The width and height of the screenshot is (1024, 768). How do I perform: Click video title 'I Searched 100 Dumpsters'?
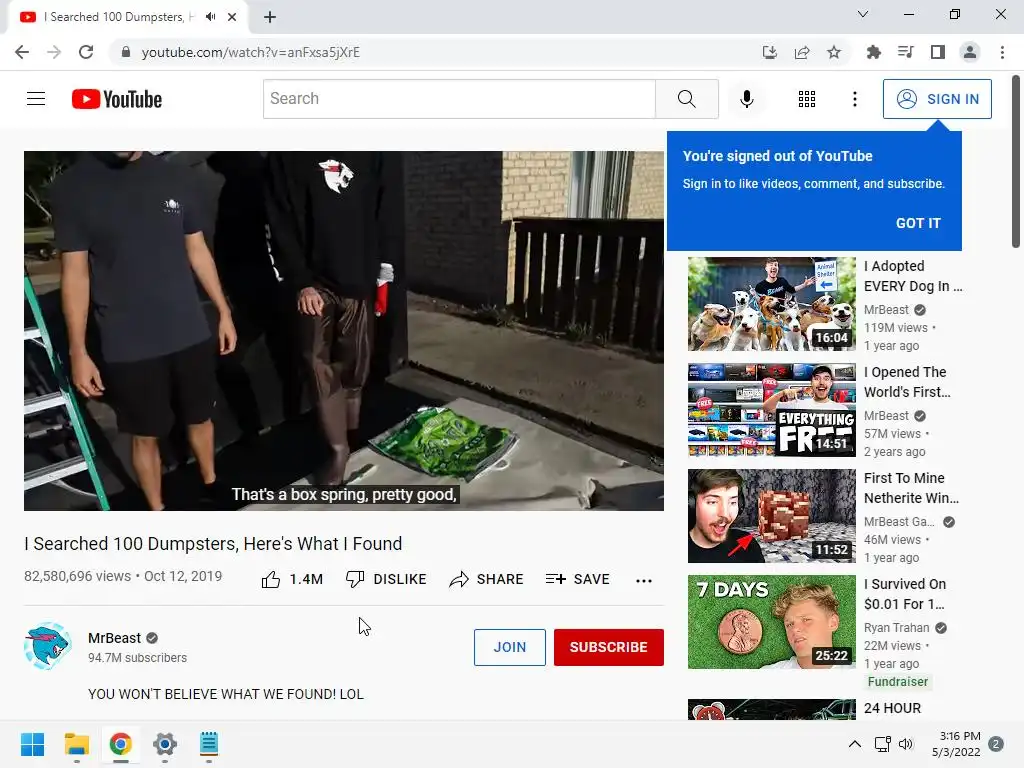click(x=213, y=544)
